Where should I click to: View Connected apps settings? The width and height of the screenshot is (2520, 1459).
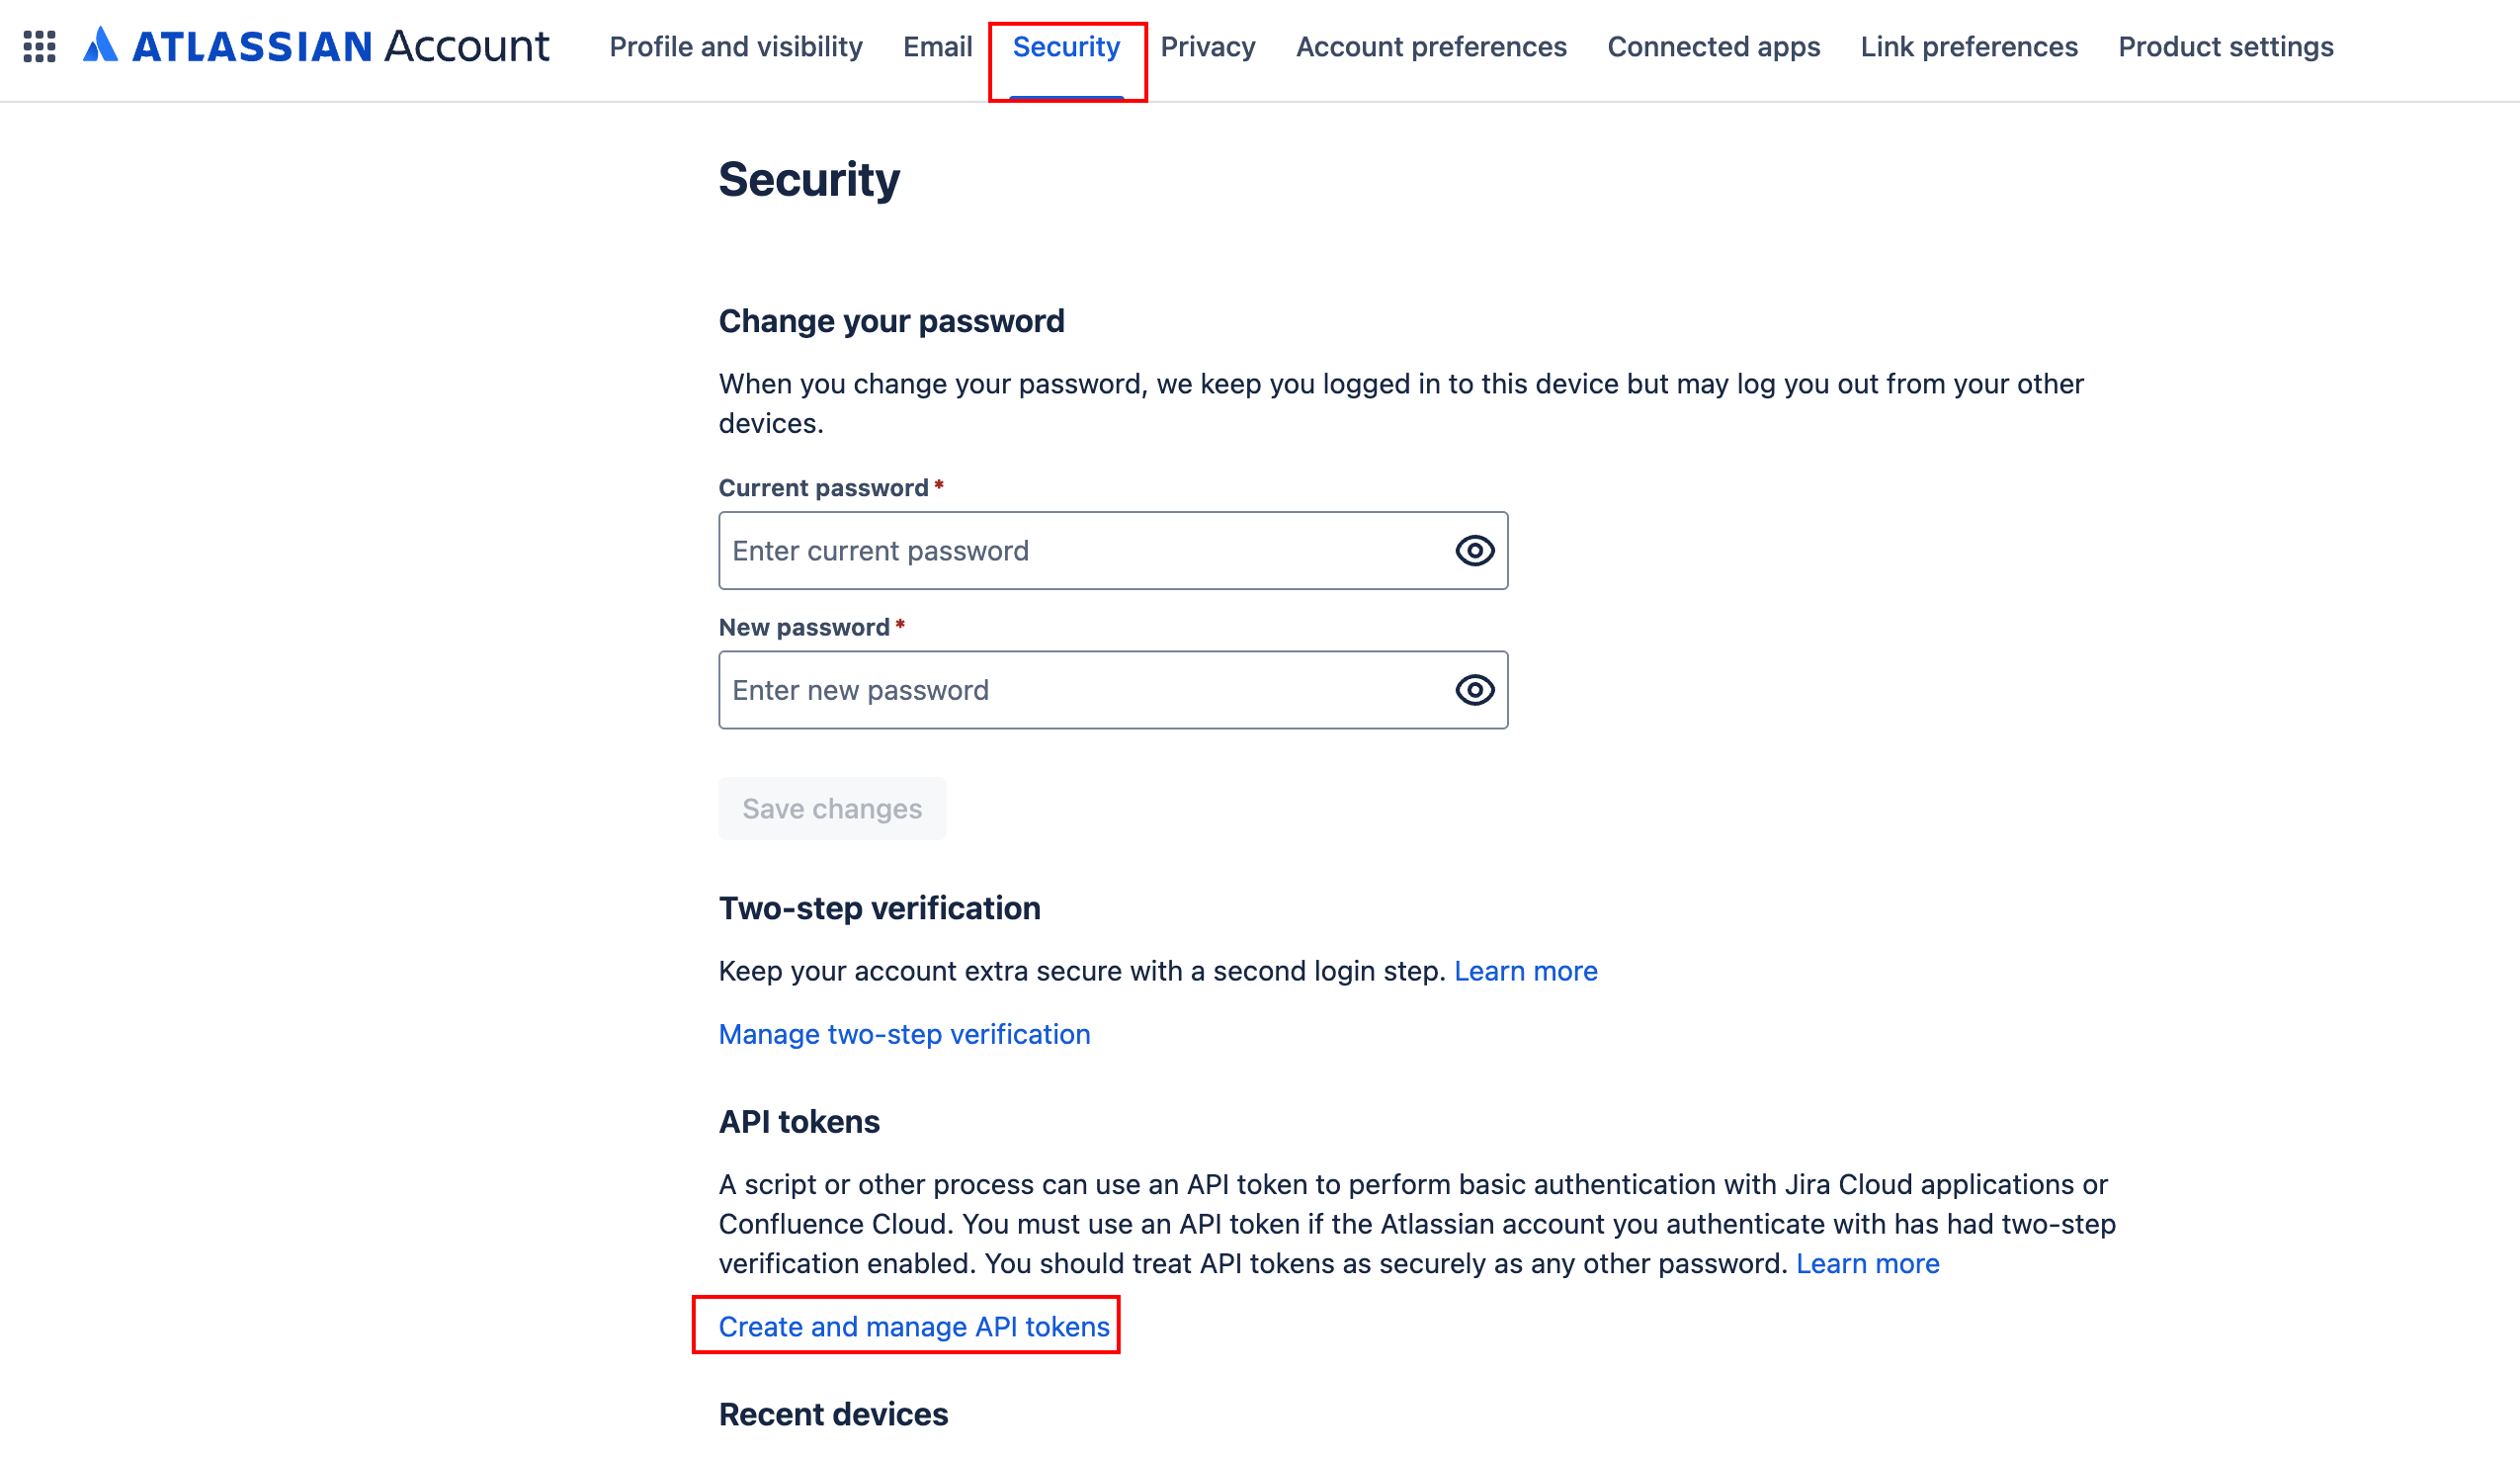point(1713,47)
